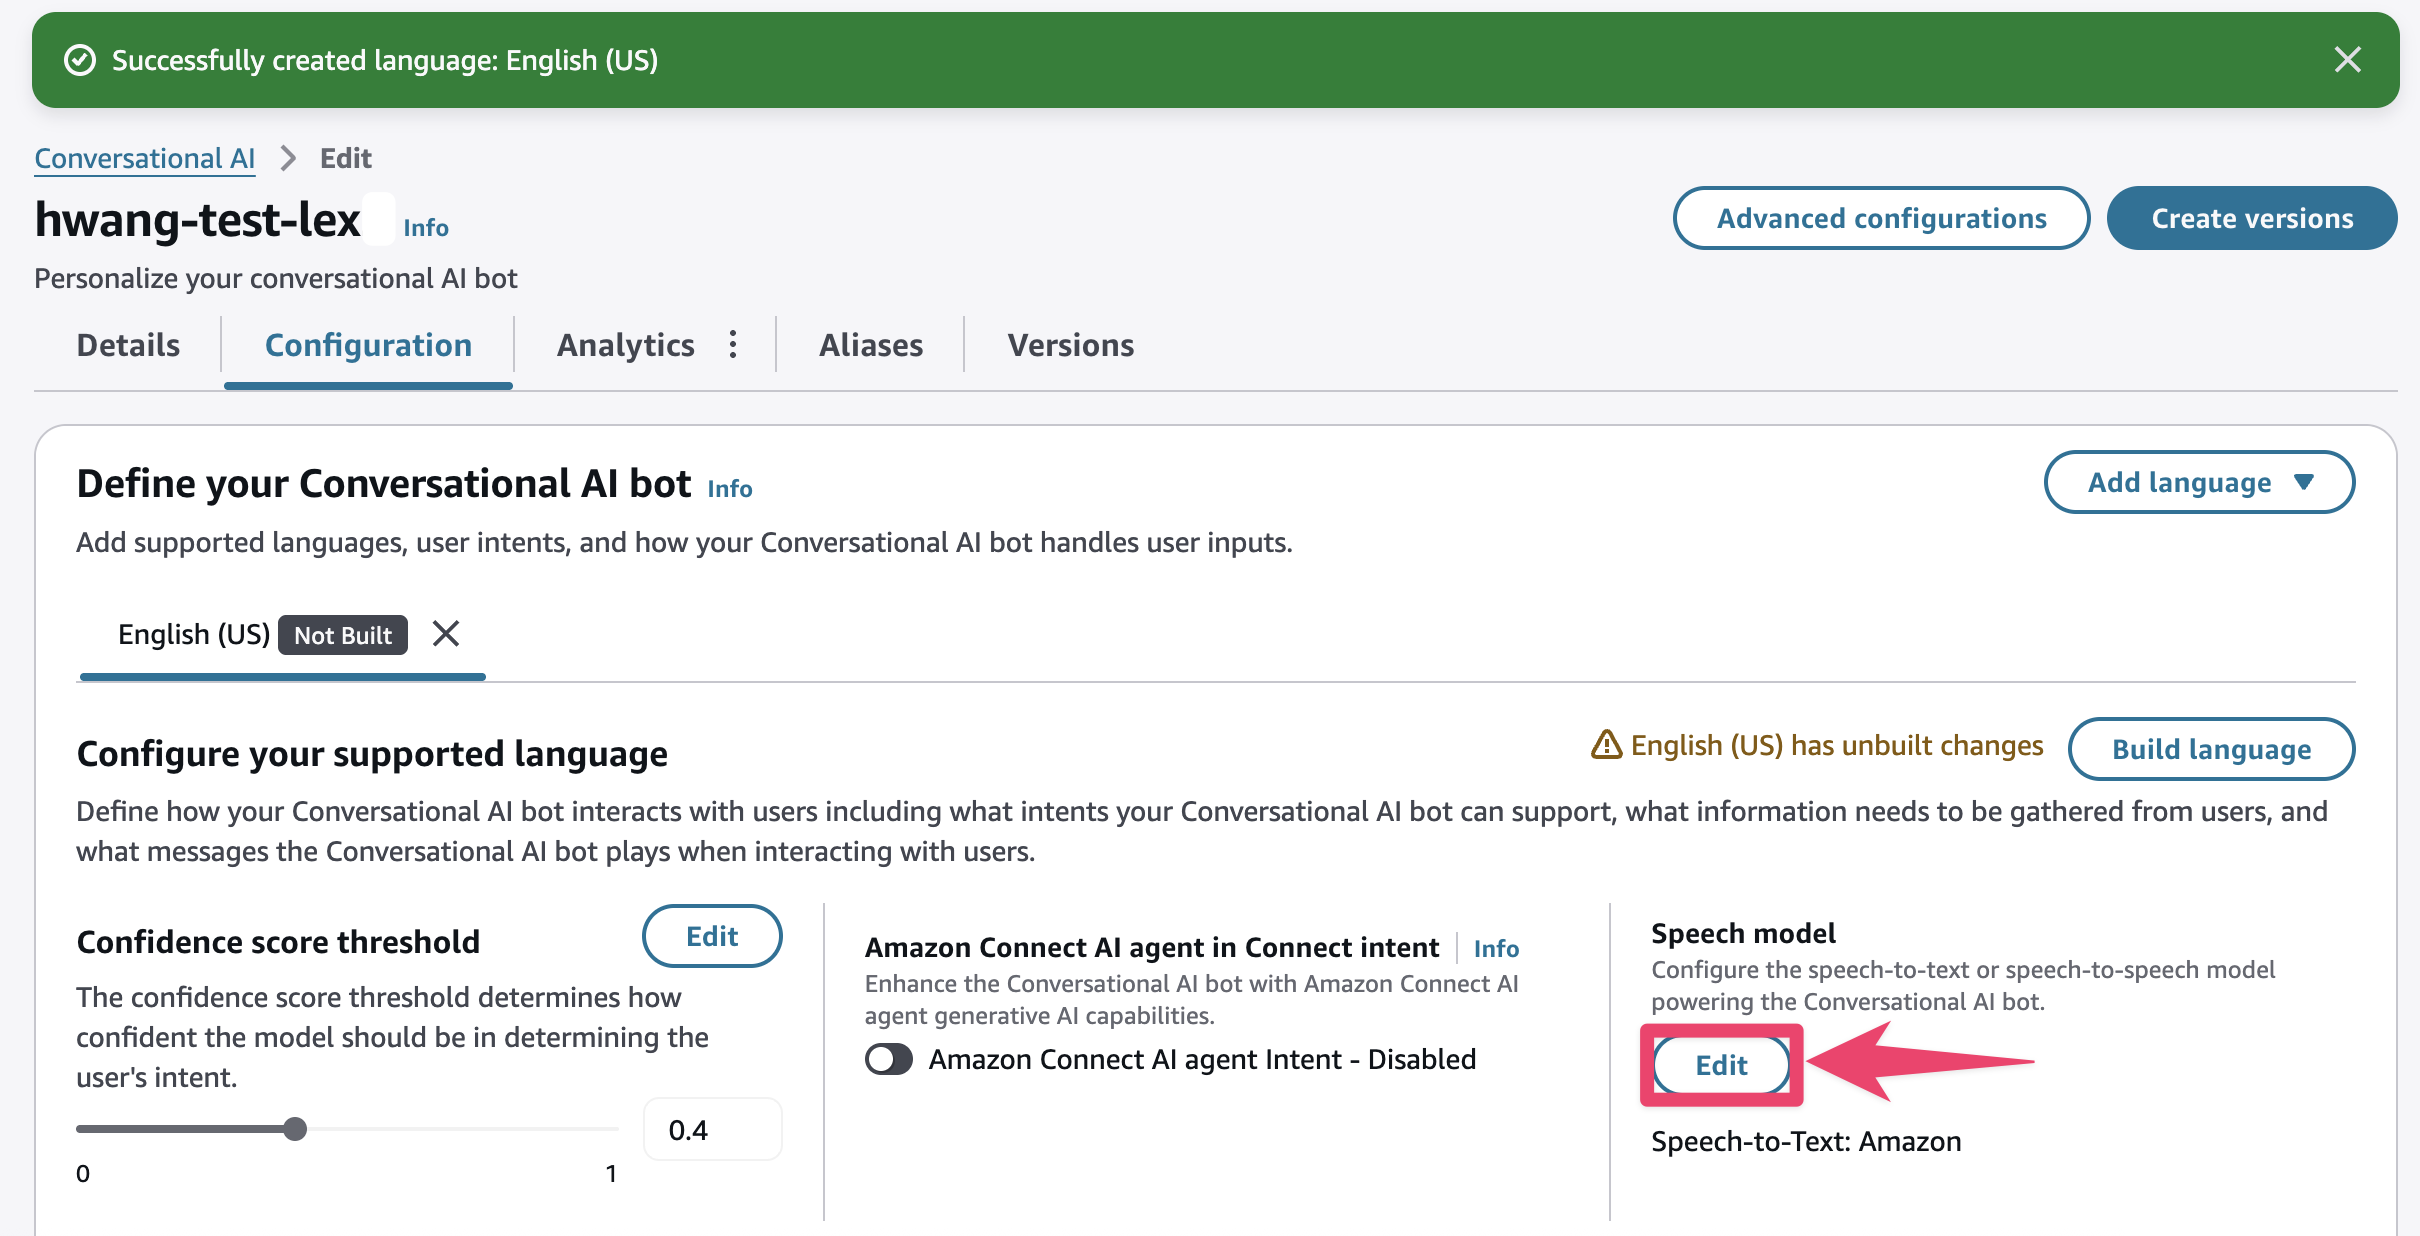Screen dimensions: 2420x1236
Task: Click the Create versions button
Action: (x=2251, y=218)
